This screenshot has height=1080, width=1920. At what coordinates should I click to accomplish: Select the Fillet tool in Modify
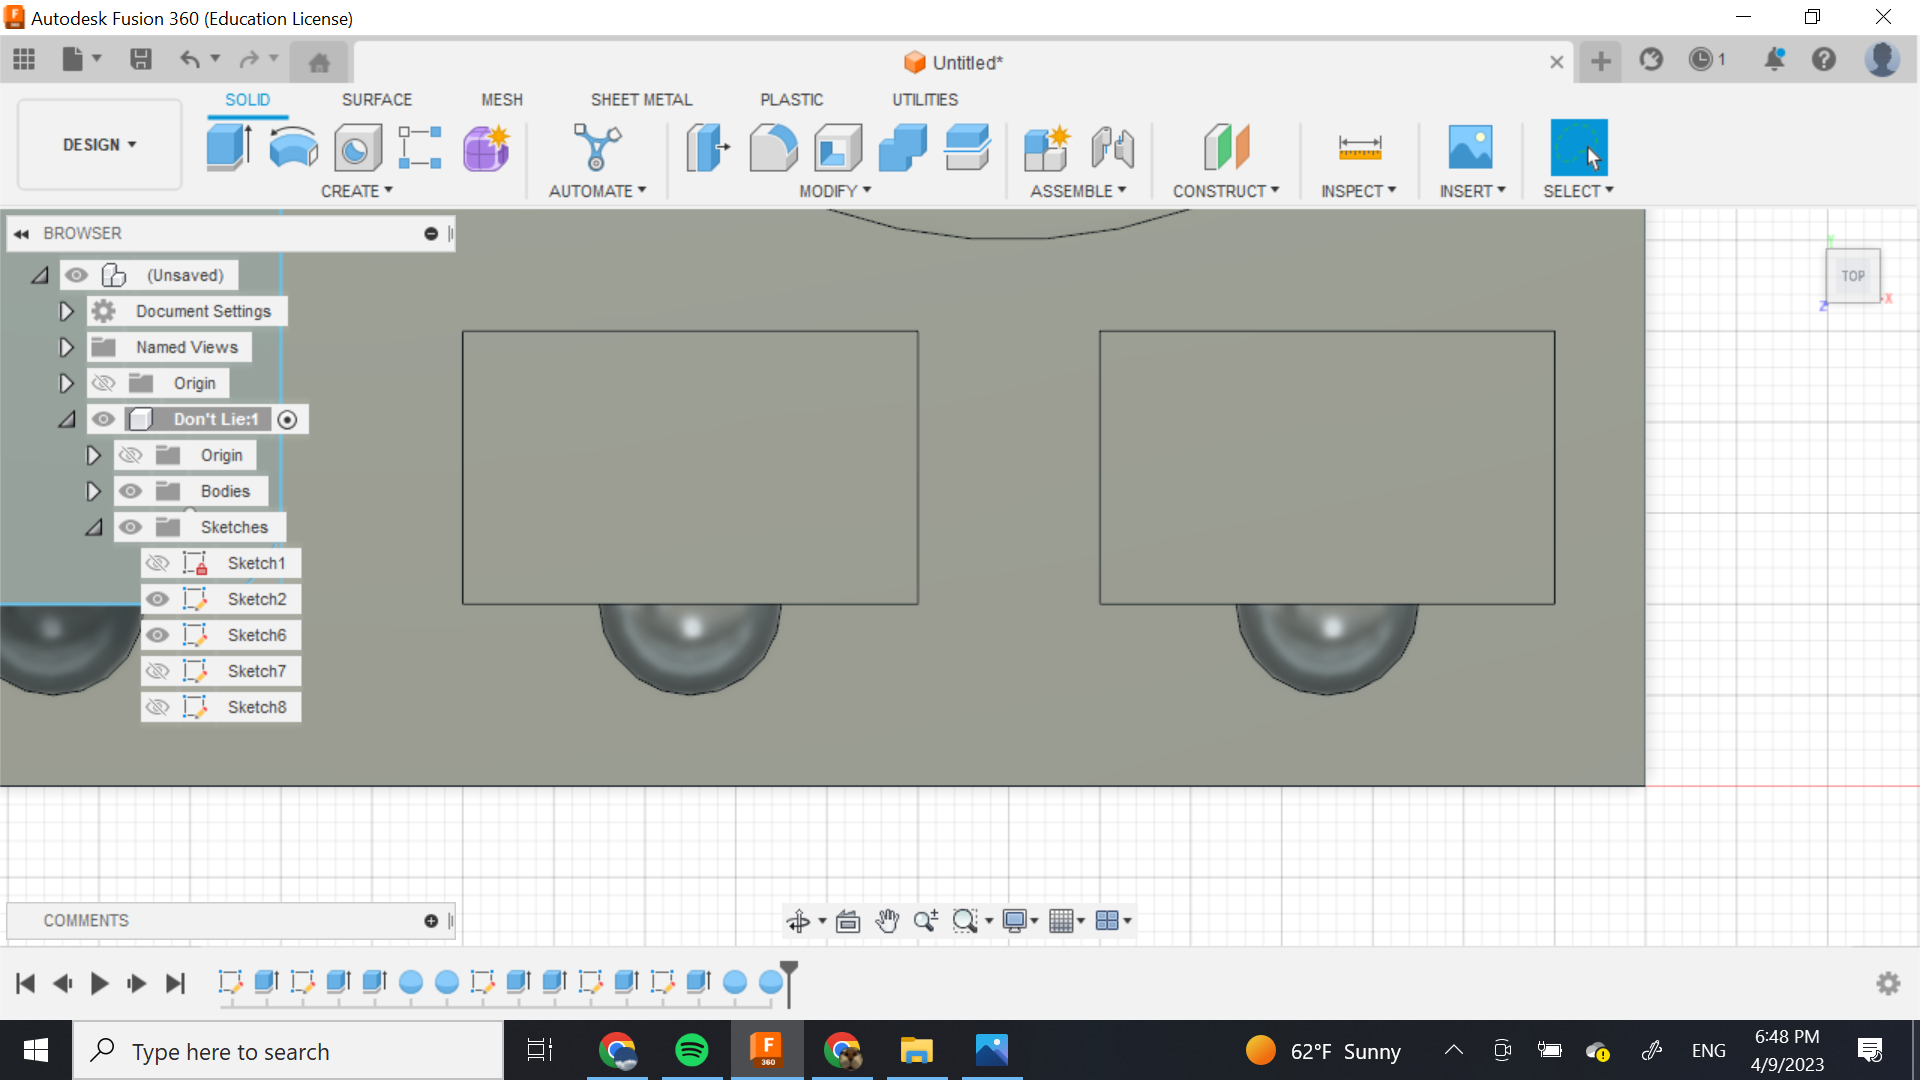(x=773, y=148)
